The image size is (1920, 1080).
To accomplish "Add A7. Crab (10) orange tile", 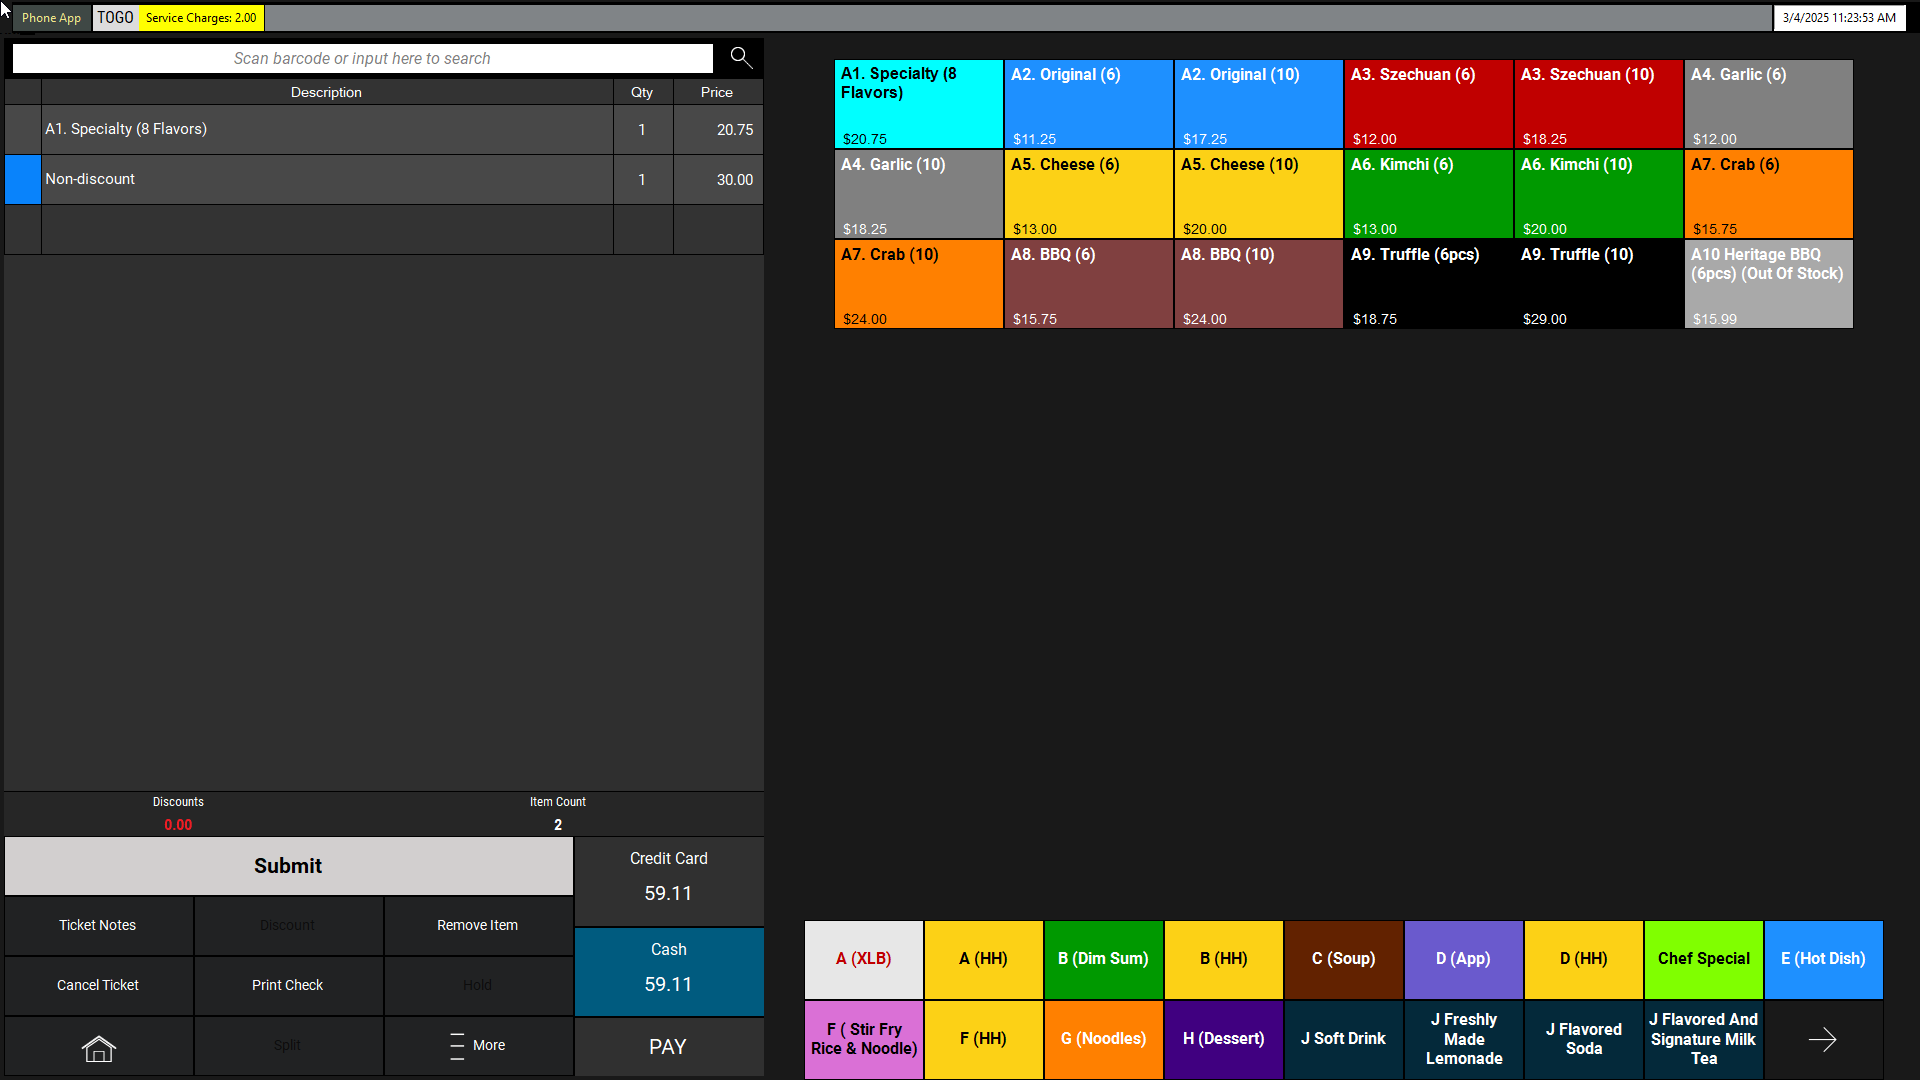I will [918, 284].
